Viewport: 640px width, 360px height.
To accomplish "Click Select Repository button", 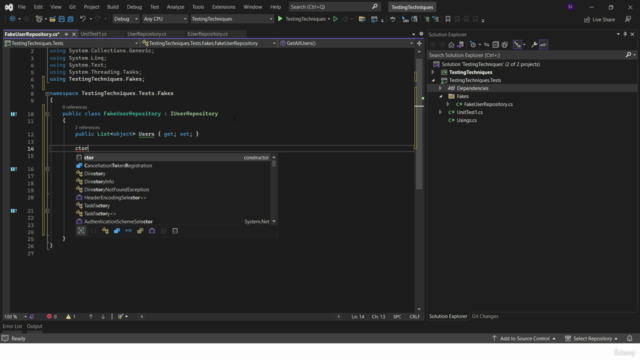I will click(592, 339).
